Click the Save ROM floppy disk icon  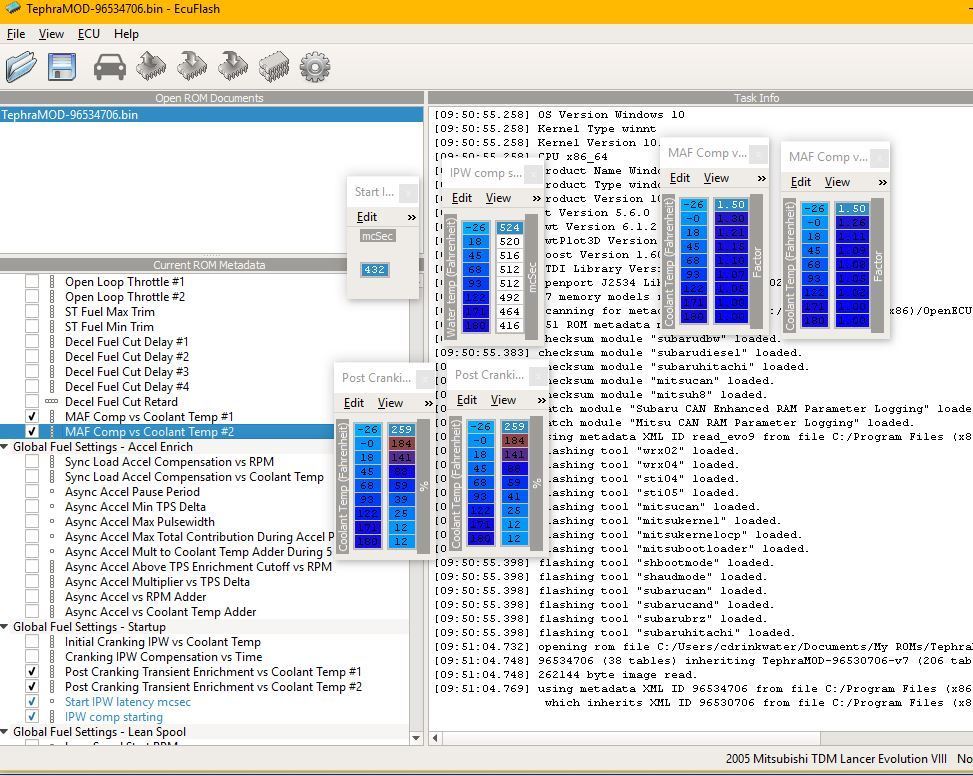[x=62, y=67]
